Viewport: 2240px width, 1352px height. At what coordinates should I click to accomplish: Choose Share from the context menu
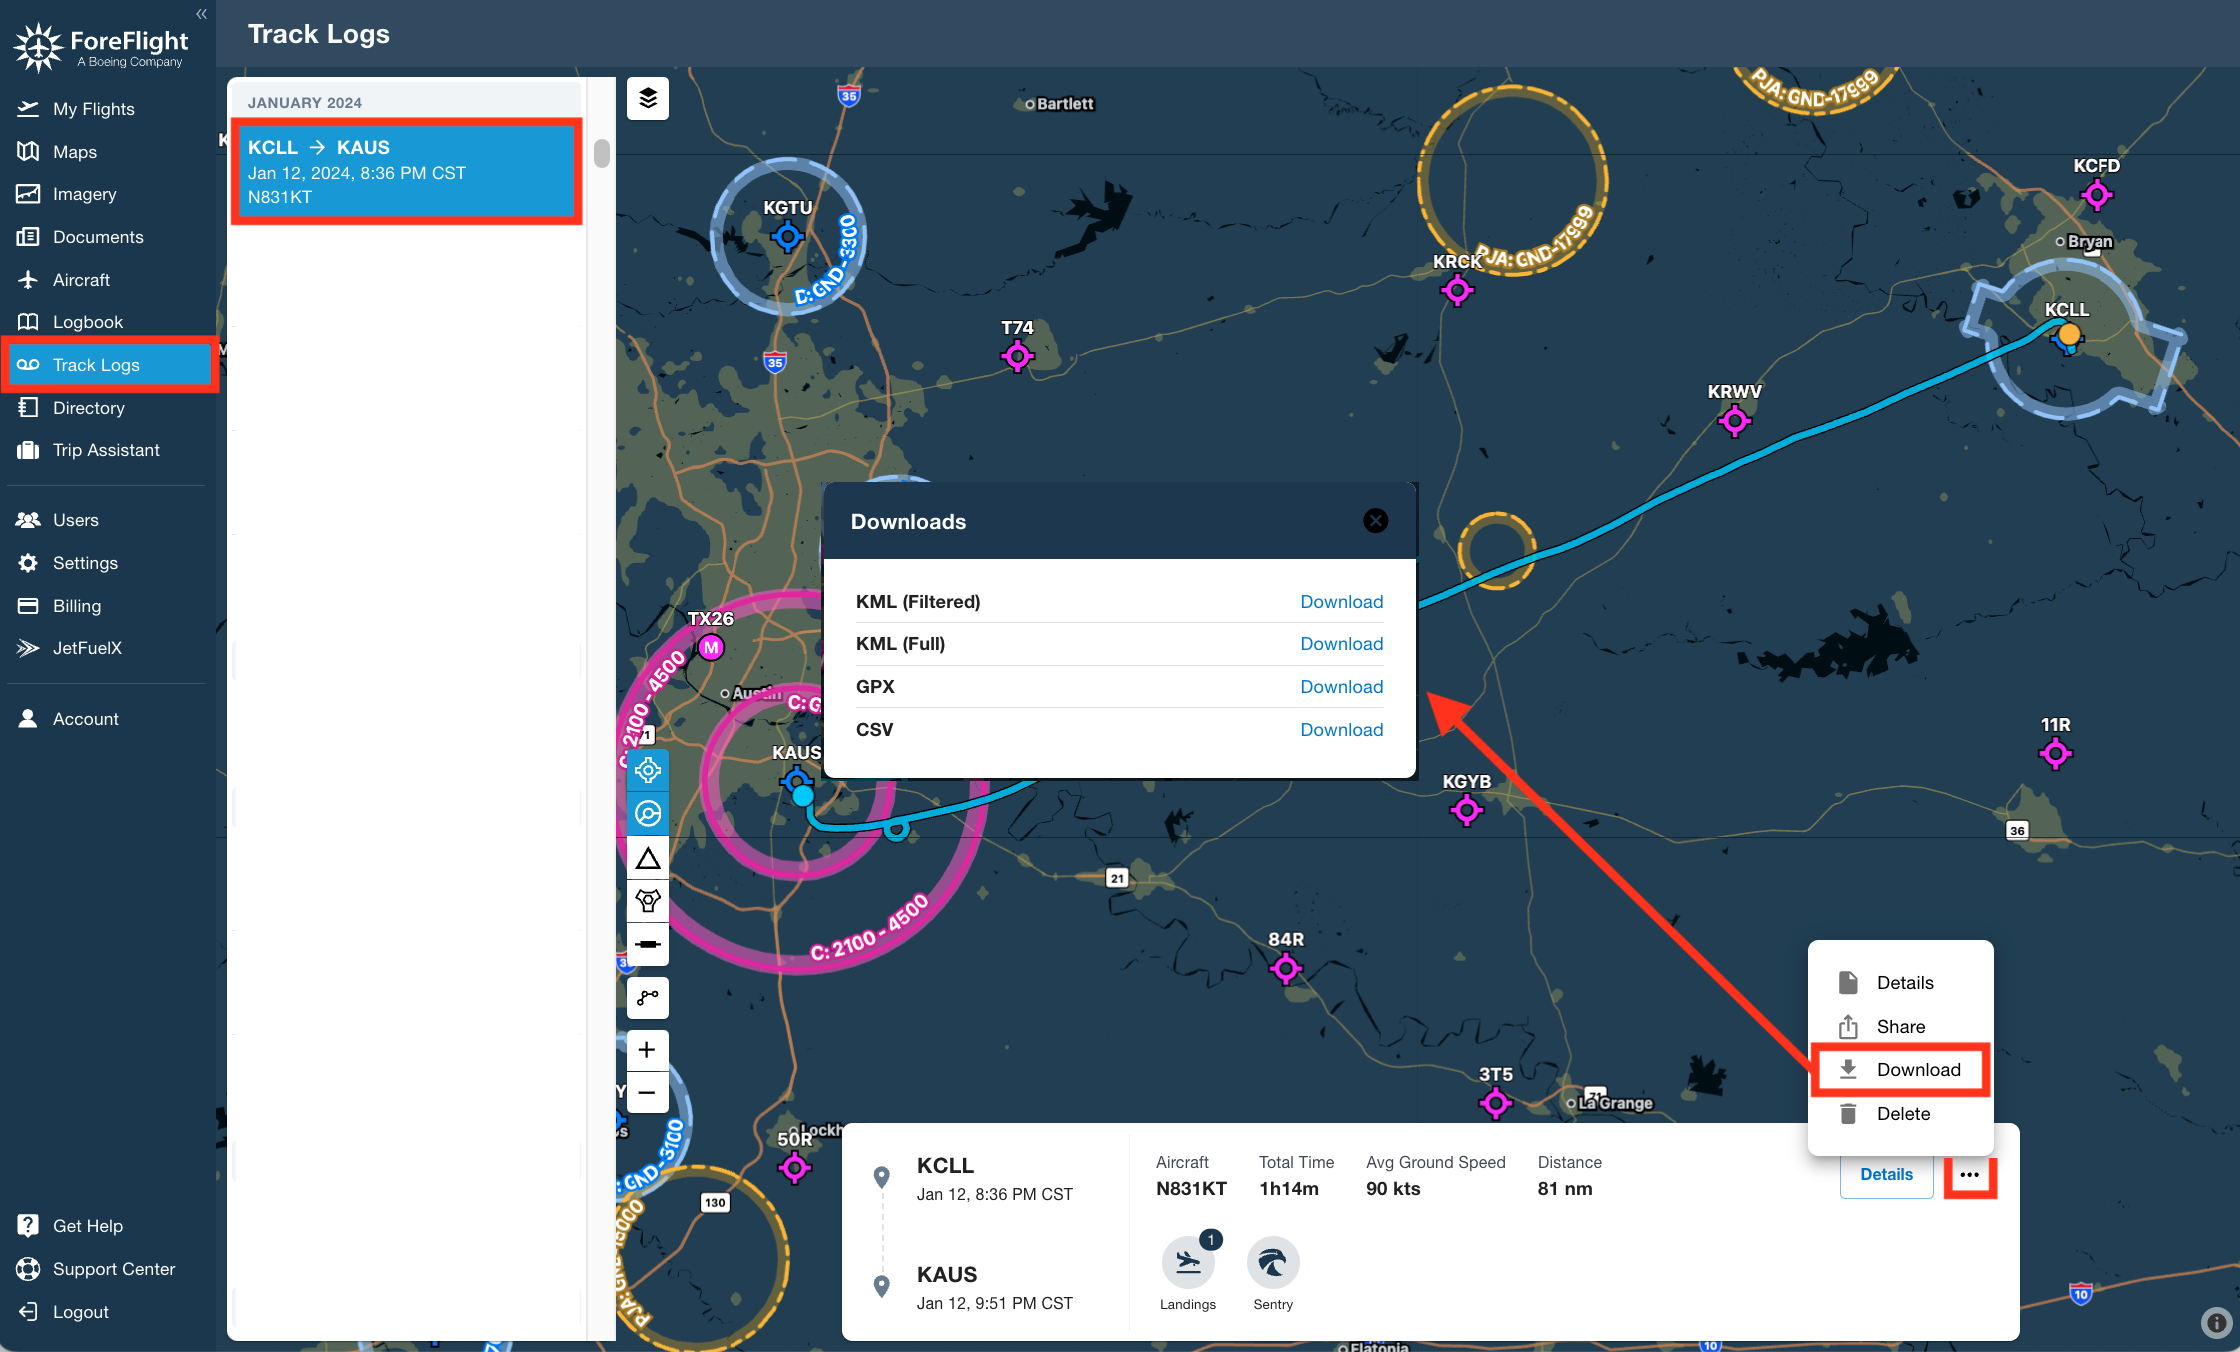tap(1900, 1027)
